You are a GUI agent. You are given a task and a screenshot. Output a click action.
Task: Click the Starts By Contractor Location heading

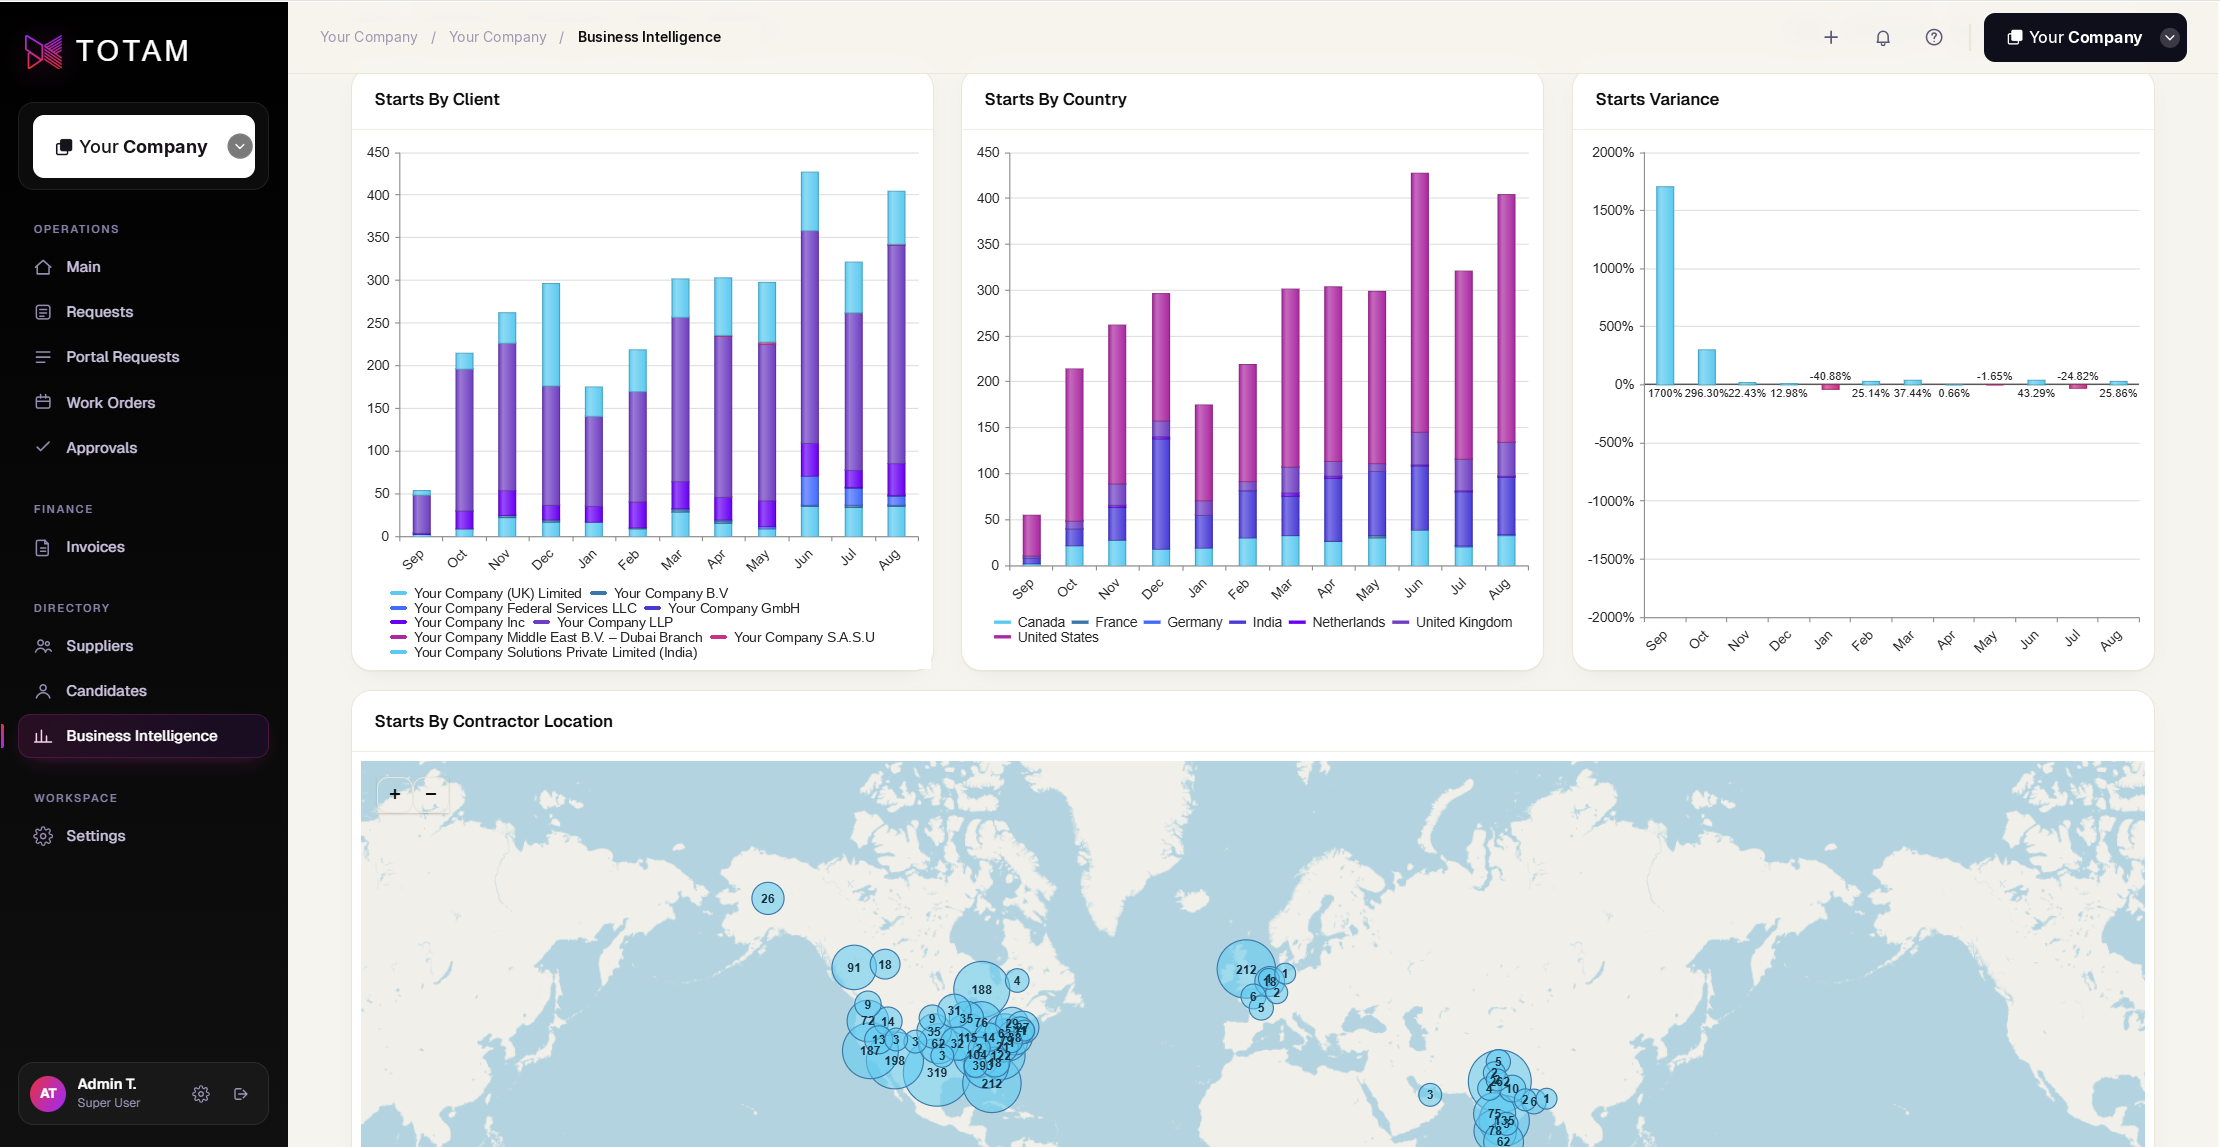[x=494, y=721]
